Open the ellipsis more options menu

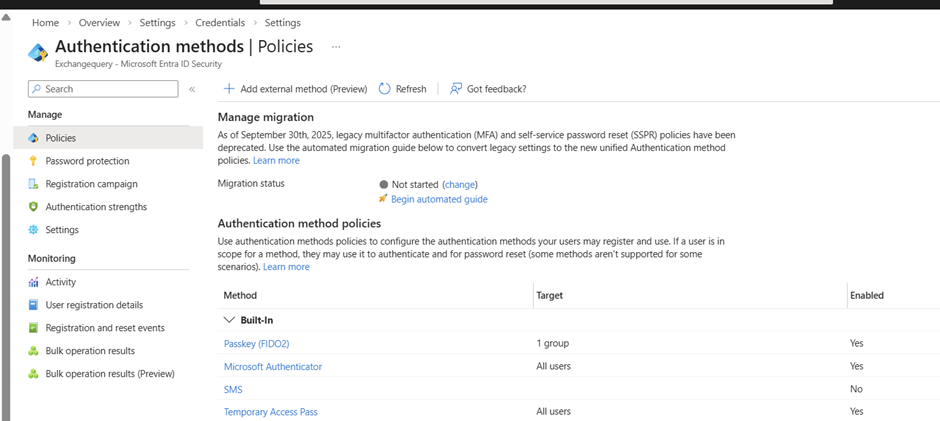point(336,47)
